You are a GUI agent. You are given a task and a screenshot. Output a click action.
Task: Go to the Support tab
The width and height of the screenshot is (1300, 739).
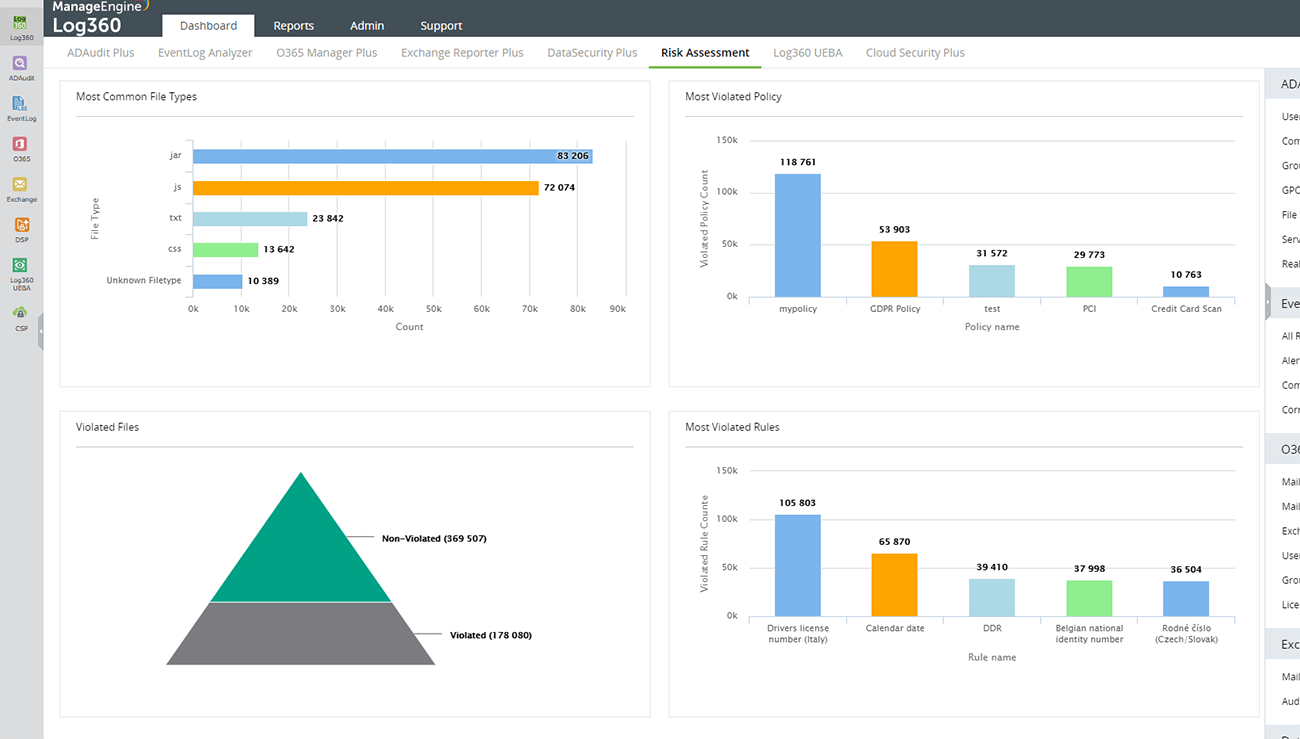click(441, 26)
